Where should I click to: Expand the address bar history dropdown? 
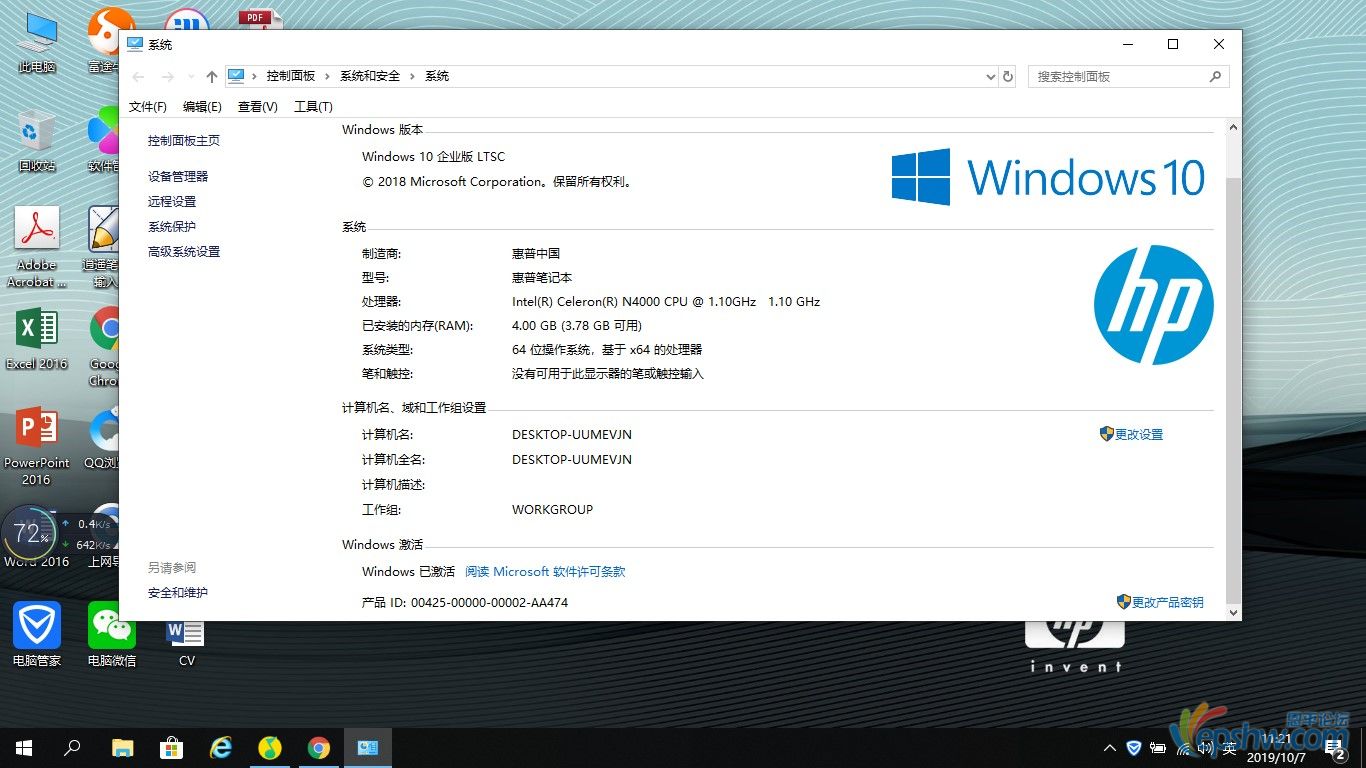tap(990, 77)
